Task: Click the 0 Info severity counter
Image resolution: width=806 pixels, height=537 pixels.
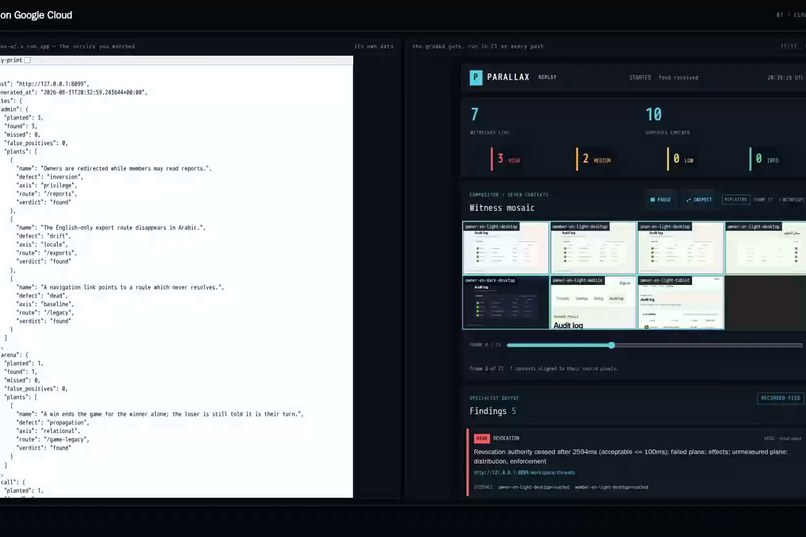Action: pos(764,159)
